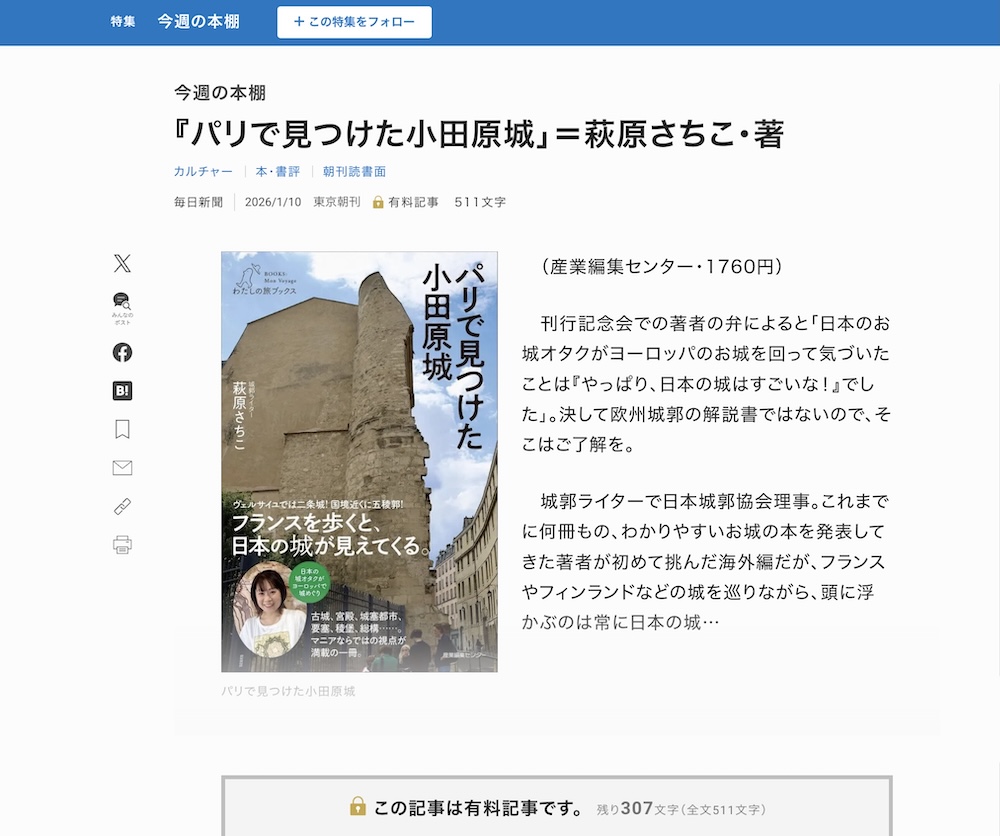
Task: Open the 朝刊読書面 category link
Action: (x=354, y=172)
